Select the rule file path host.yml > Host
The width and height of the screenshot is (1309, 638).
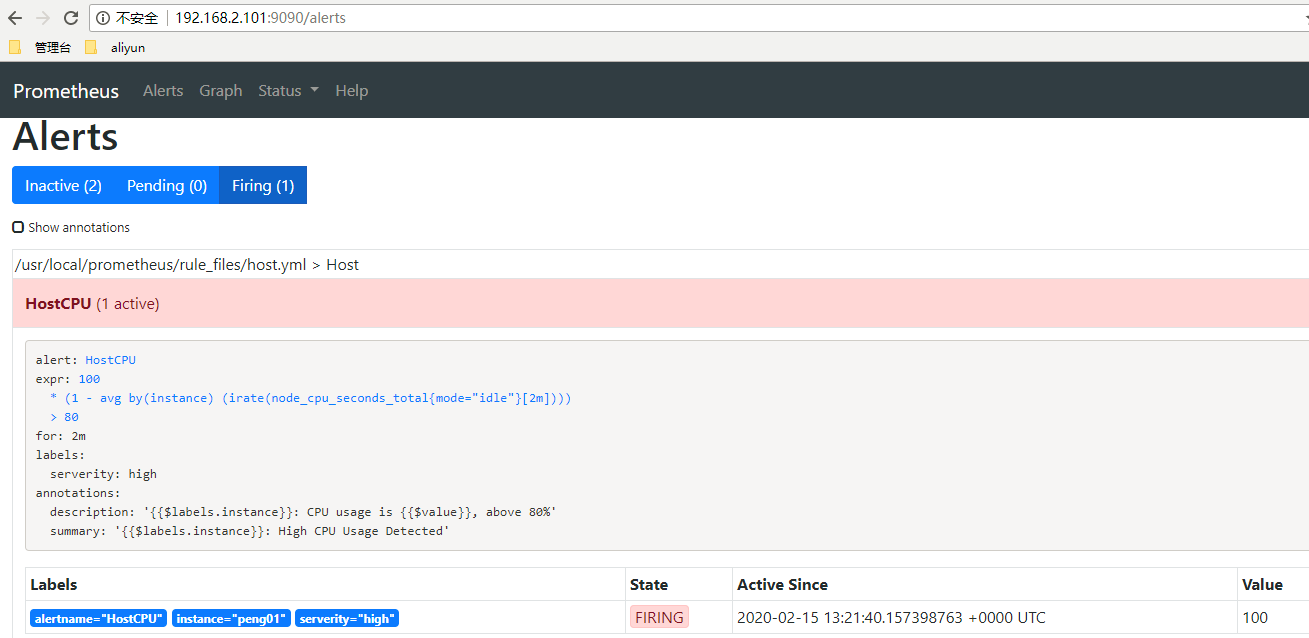pyautogui.click(x=186, y=265)
